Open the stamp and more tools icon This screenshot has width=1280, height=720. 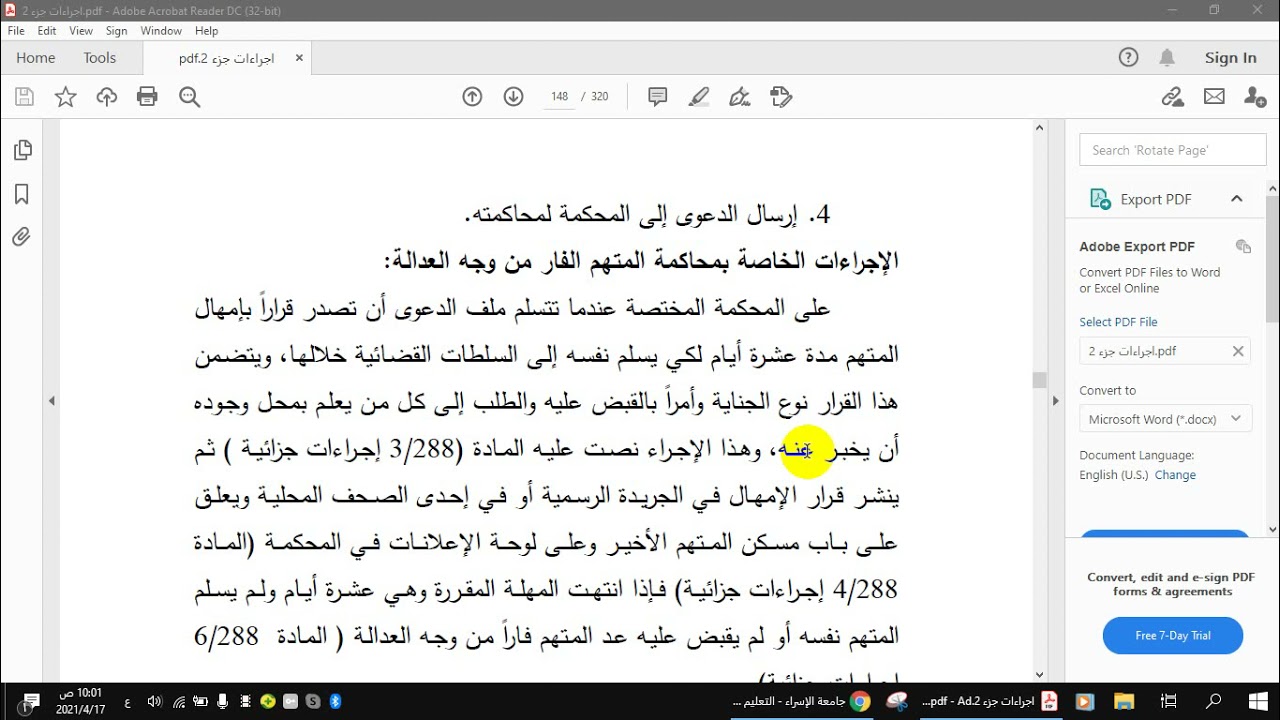tap(781, 96)
